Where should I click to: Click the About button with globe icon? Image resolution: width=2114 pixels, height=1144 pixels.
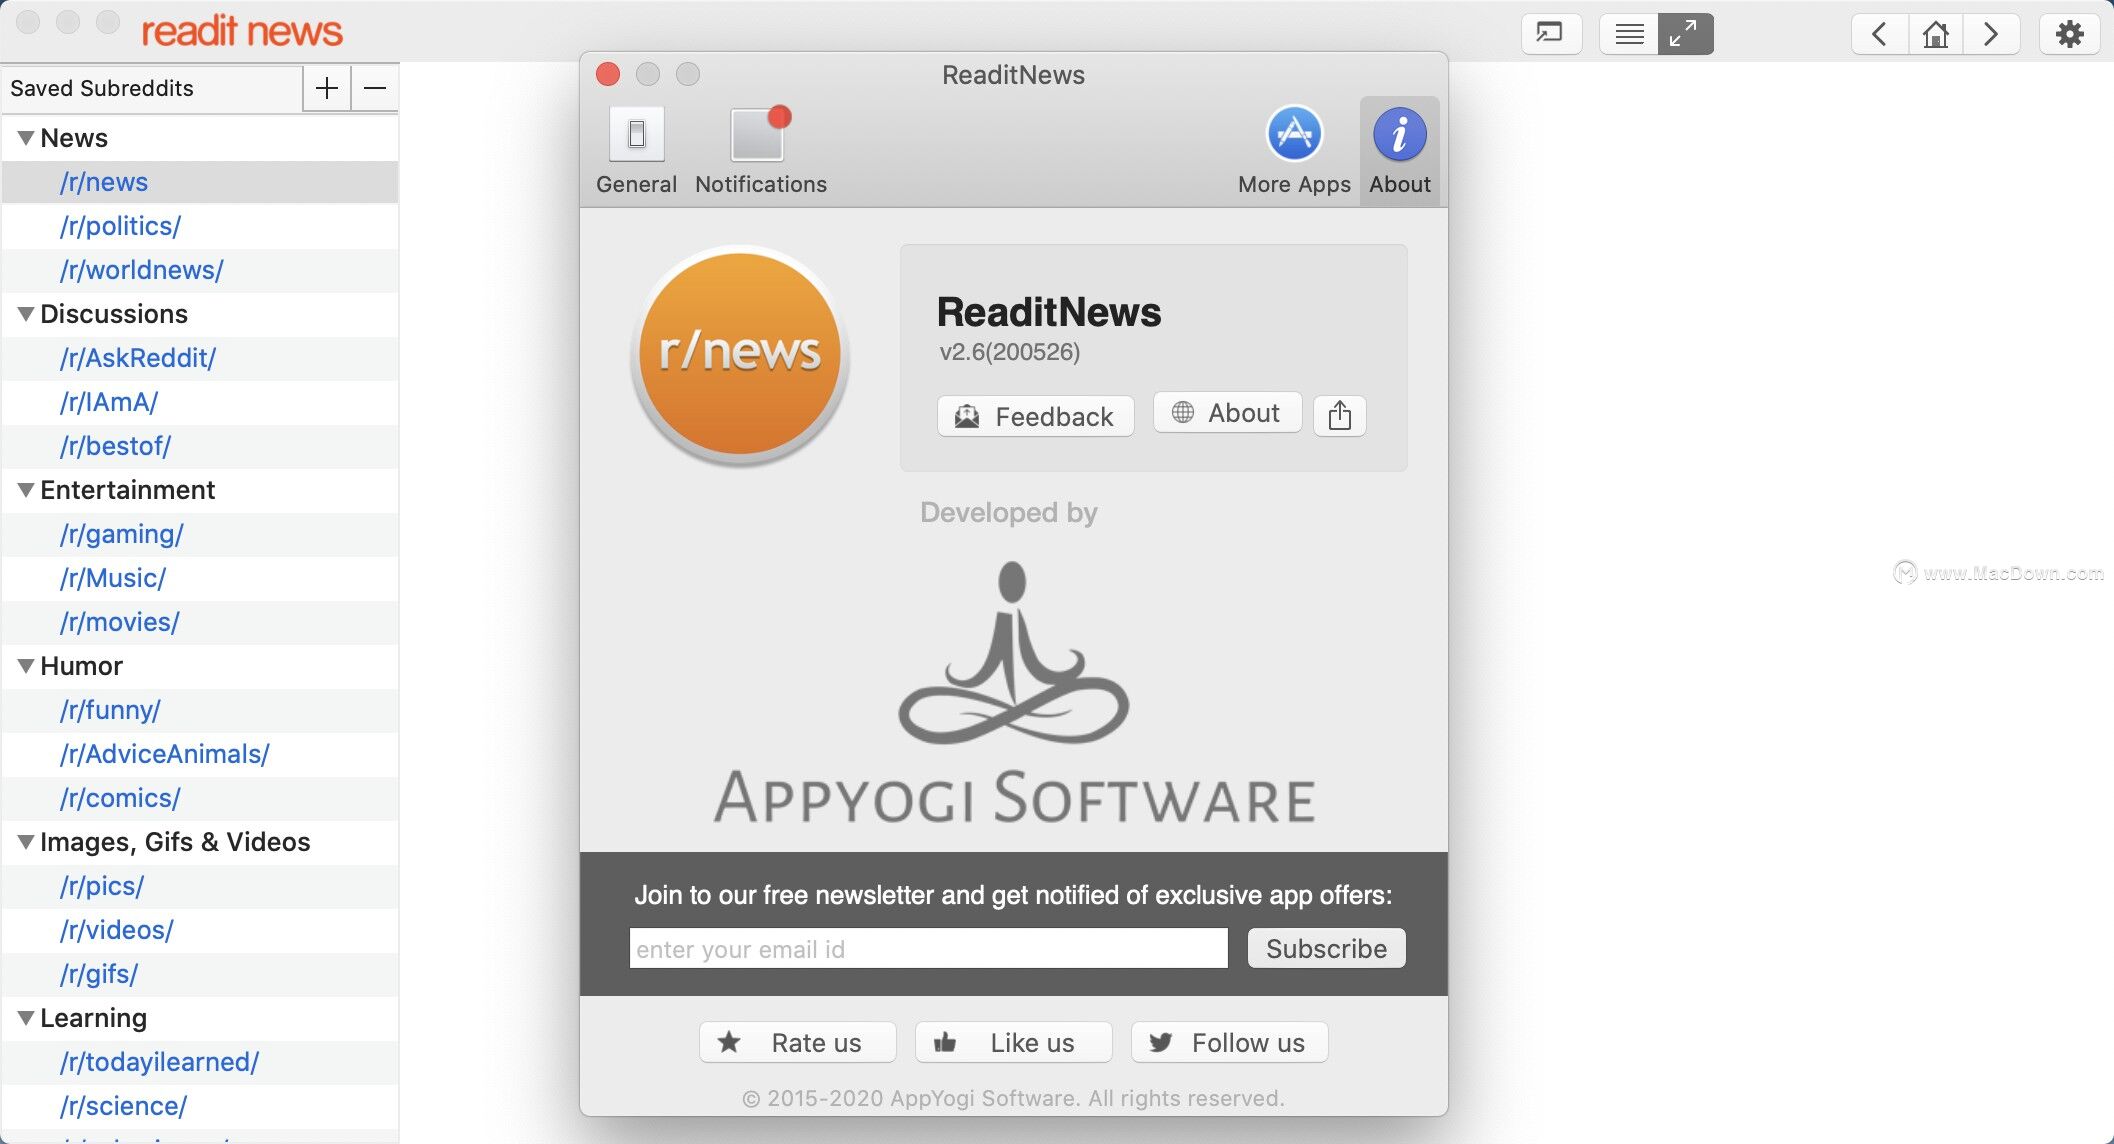pyautogui.click(x=1227, y=412)
